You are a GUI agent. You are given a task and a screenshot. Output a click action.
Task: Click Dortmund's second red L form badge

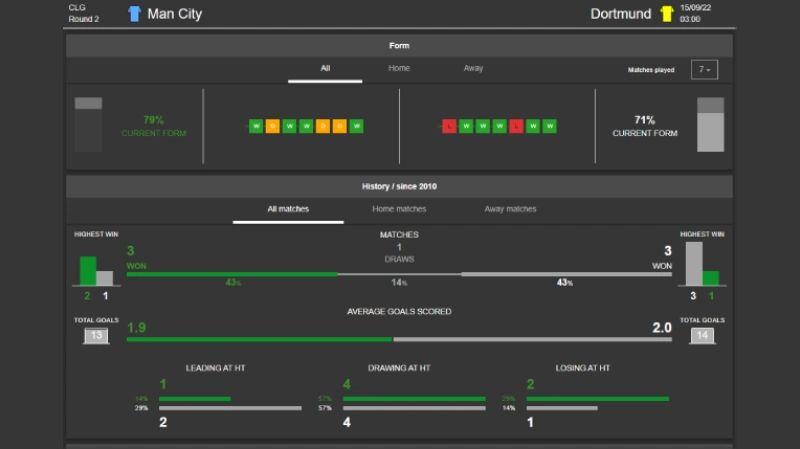516,126
